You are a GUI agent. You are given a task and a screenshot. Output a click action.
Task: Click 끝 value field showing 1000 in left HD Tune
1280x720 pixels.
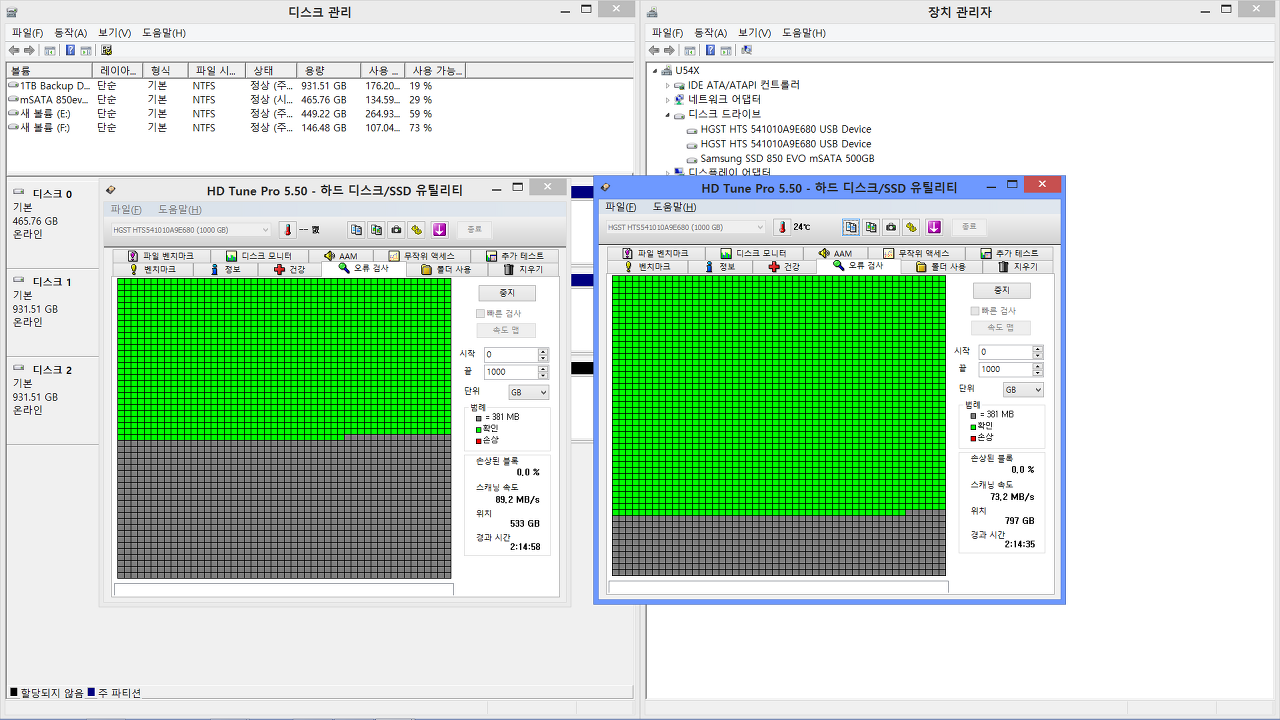tap(511, 372)
